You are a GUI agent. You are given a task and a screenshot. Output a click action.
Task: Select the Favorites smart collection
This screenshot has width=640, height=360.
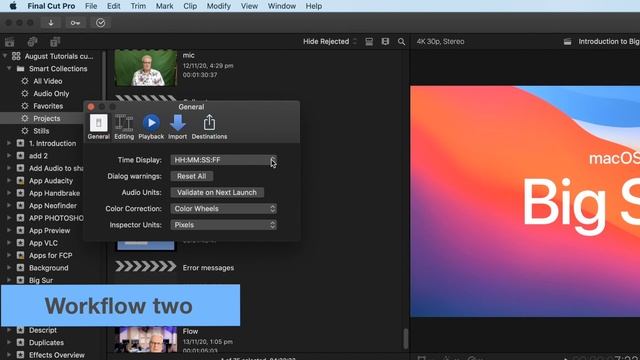tap(48, 106)
